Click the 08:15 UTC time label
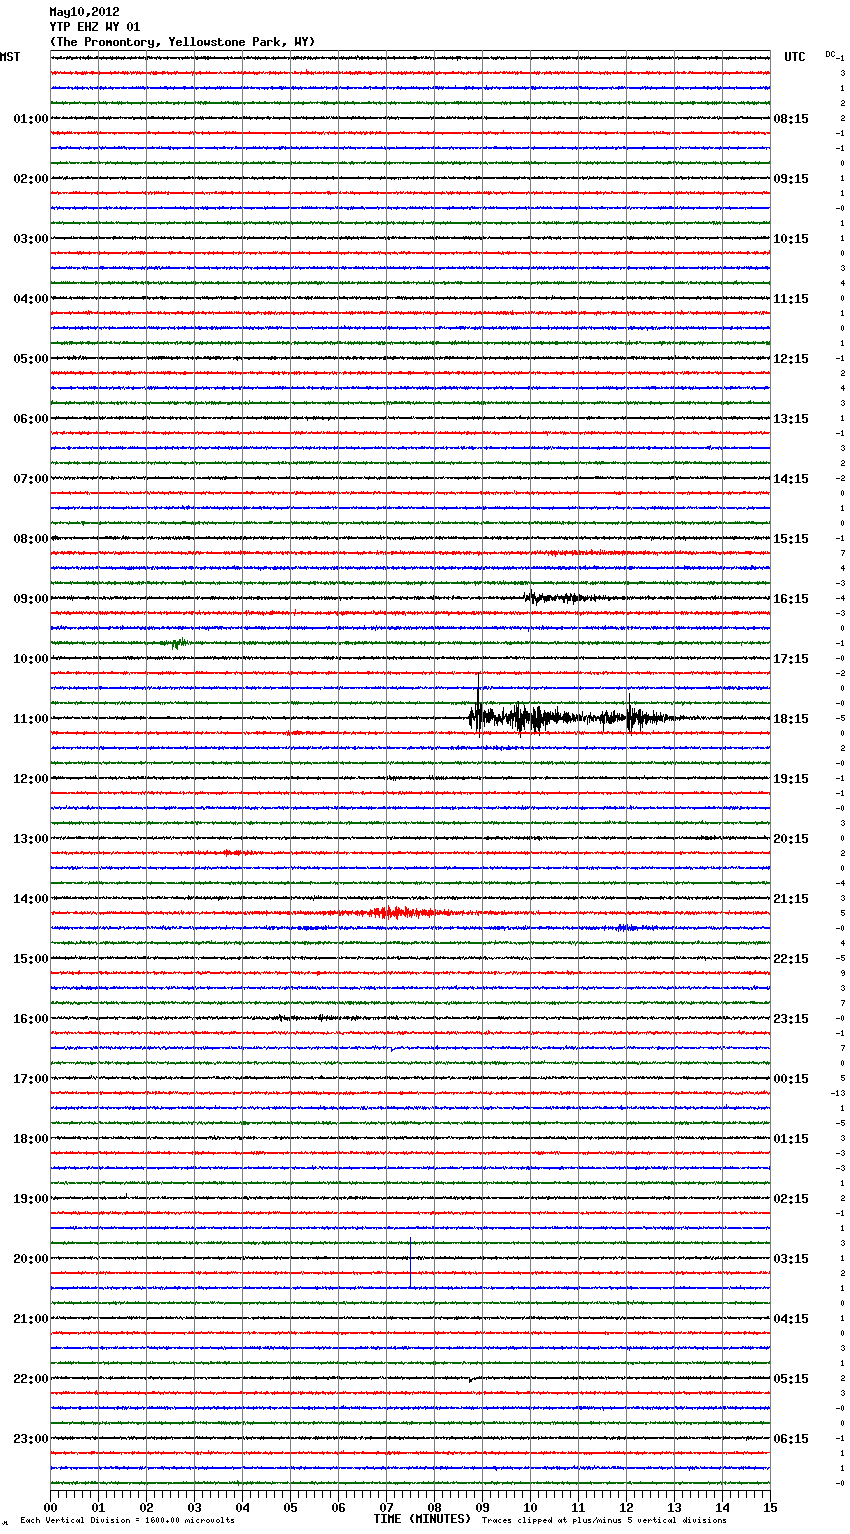This screenshot has height=1534, width=850. [791, 119]
